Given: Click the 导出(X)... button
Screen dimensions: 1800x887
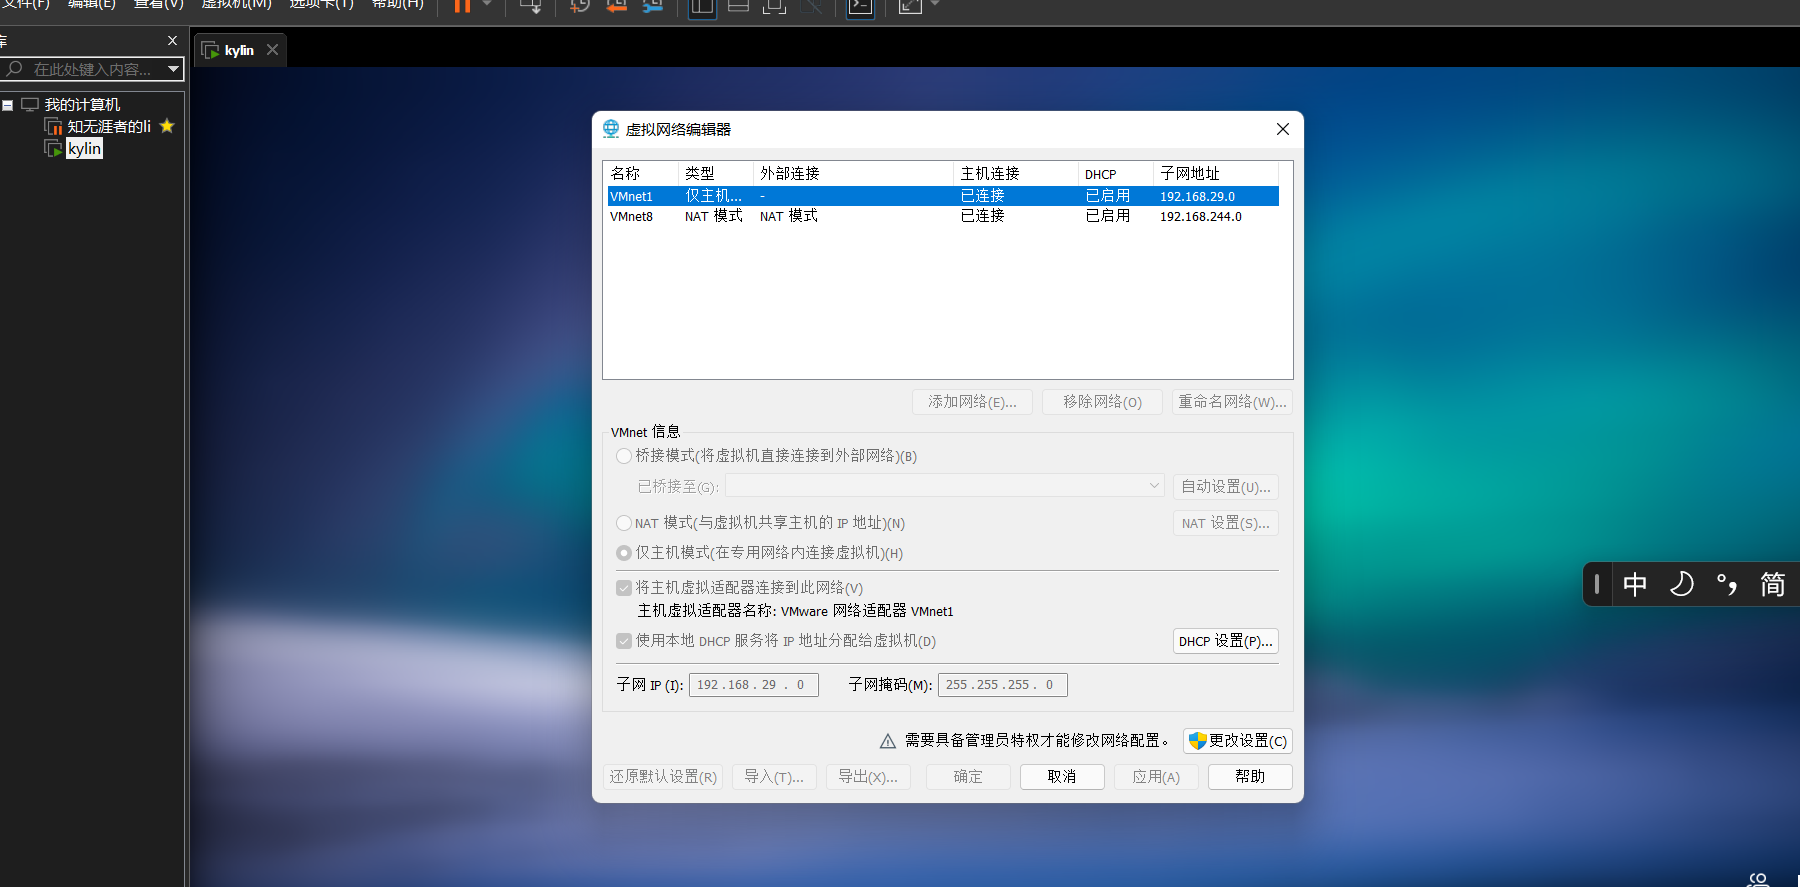Looking at the screenshot, I should click(x=868, y=777).
